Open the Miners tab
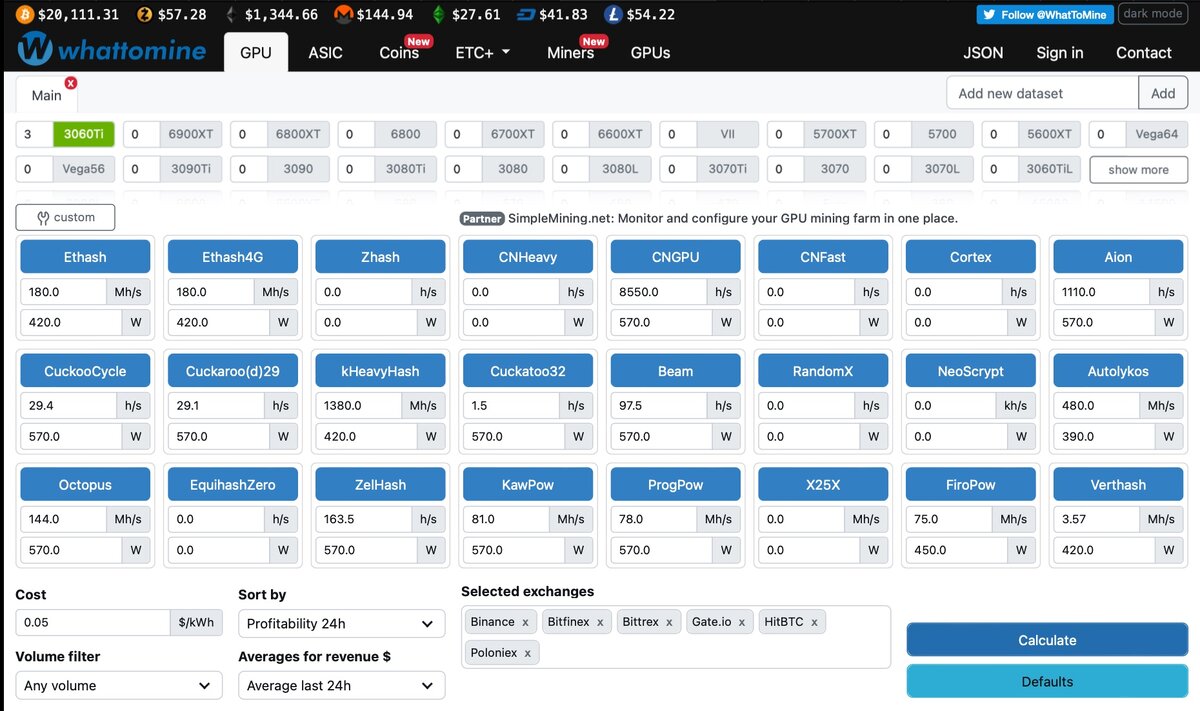The image size is (1200, 711). pos(571,52)
